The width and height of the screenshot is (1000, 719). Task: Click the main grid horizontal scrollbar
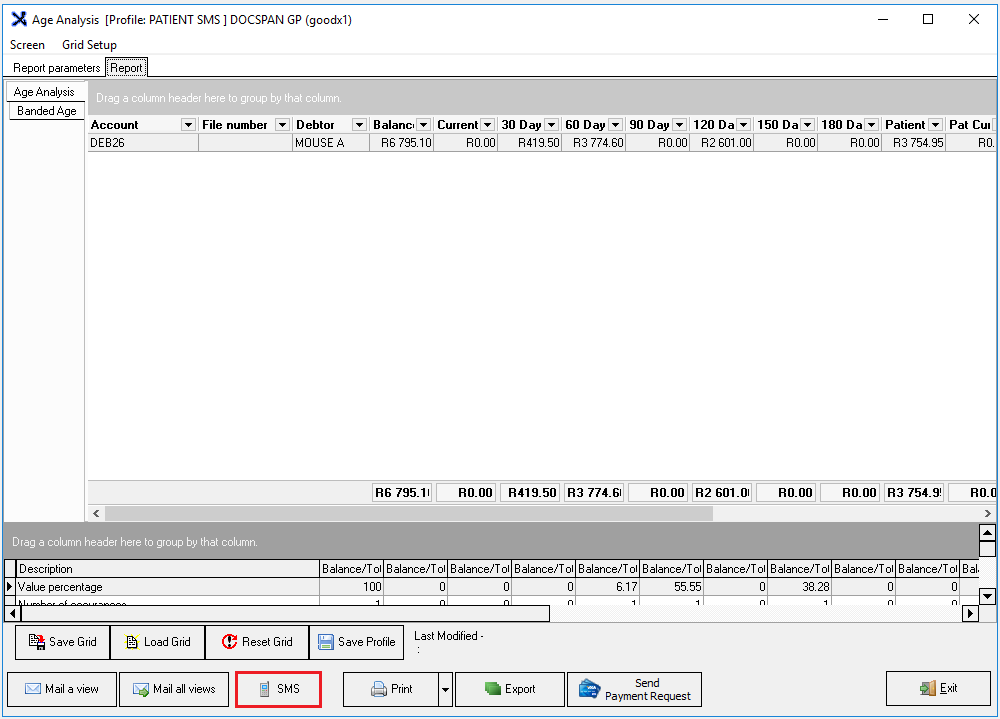408,513
